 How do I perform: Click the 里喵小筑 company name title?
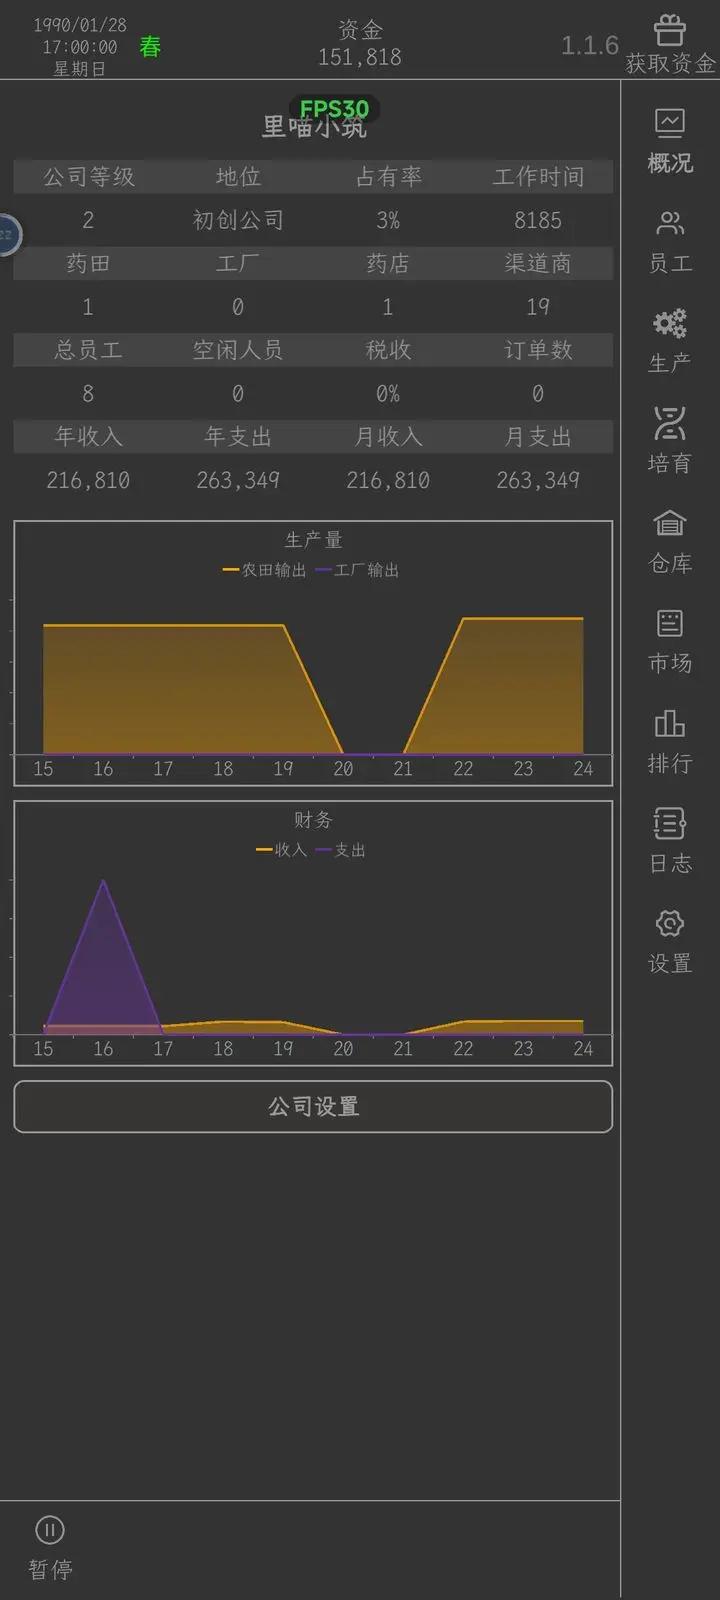click(x=314, y=126)
